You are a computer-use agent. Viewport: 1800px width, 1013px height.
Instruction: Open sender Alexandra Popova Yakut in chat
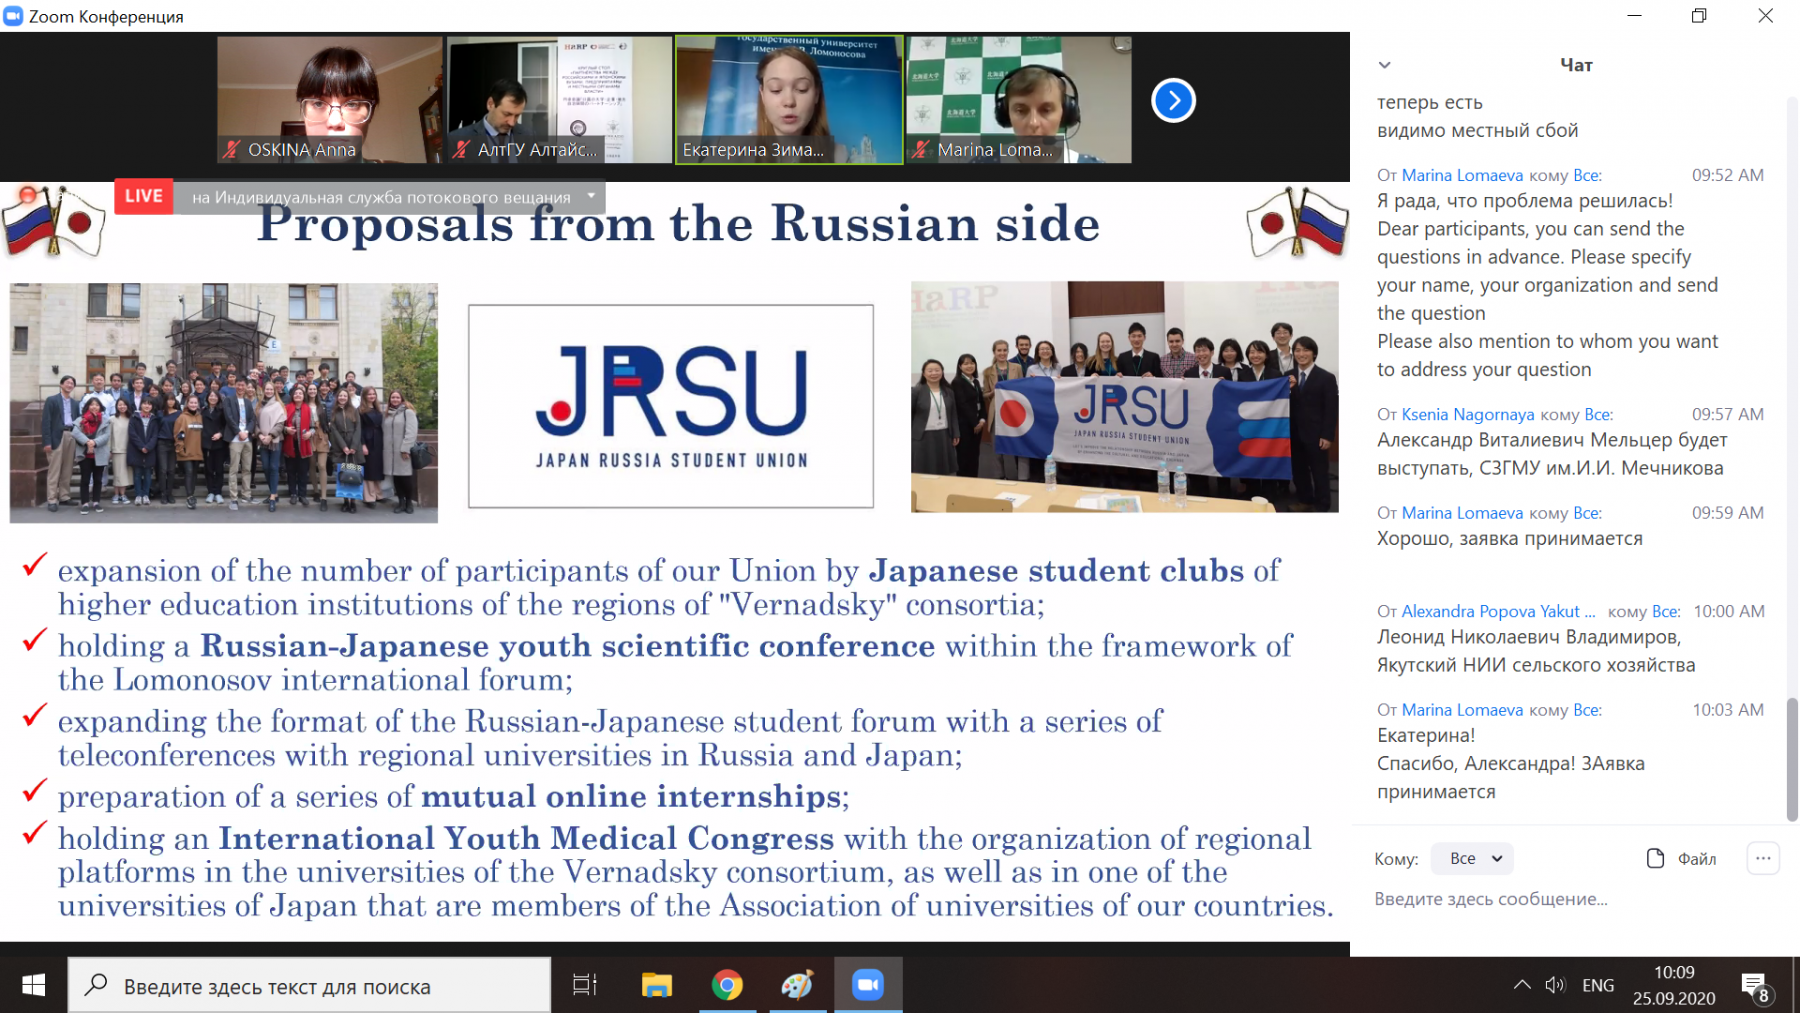coord(1498,611)
